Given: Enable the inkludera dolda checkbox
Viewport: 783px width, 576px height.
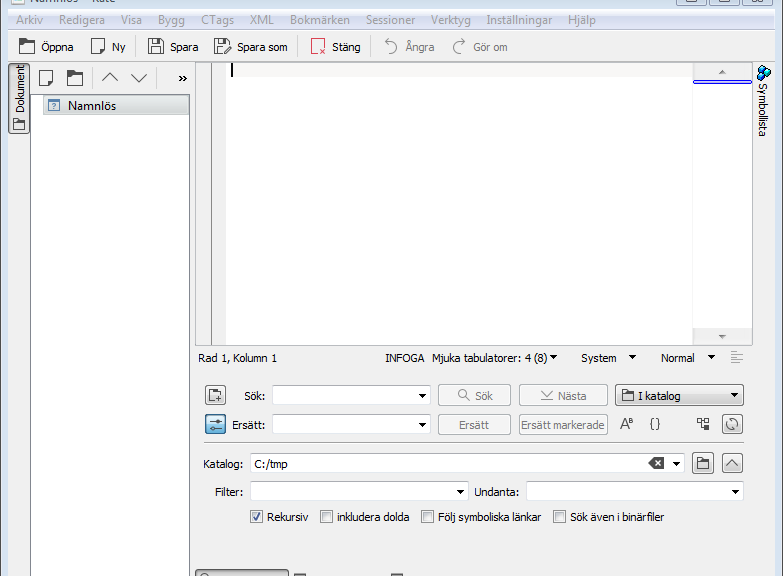Looking at the screenshot, I should point(326,517).
